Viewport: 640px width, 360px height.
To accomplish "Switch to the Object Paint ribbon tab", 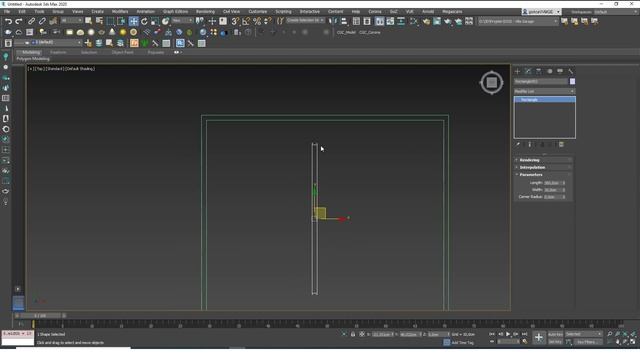I will (122, 52).
